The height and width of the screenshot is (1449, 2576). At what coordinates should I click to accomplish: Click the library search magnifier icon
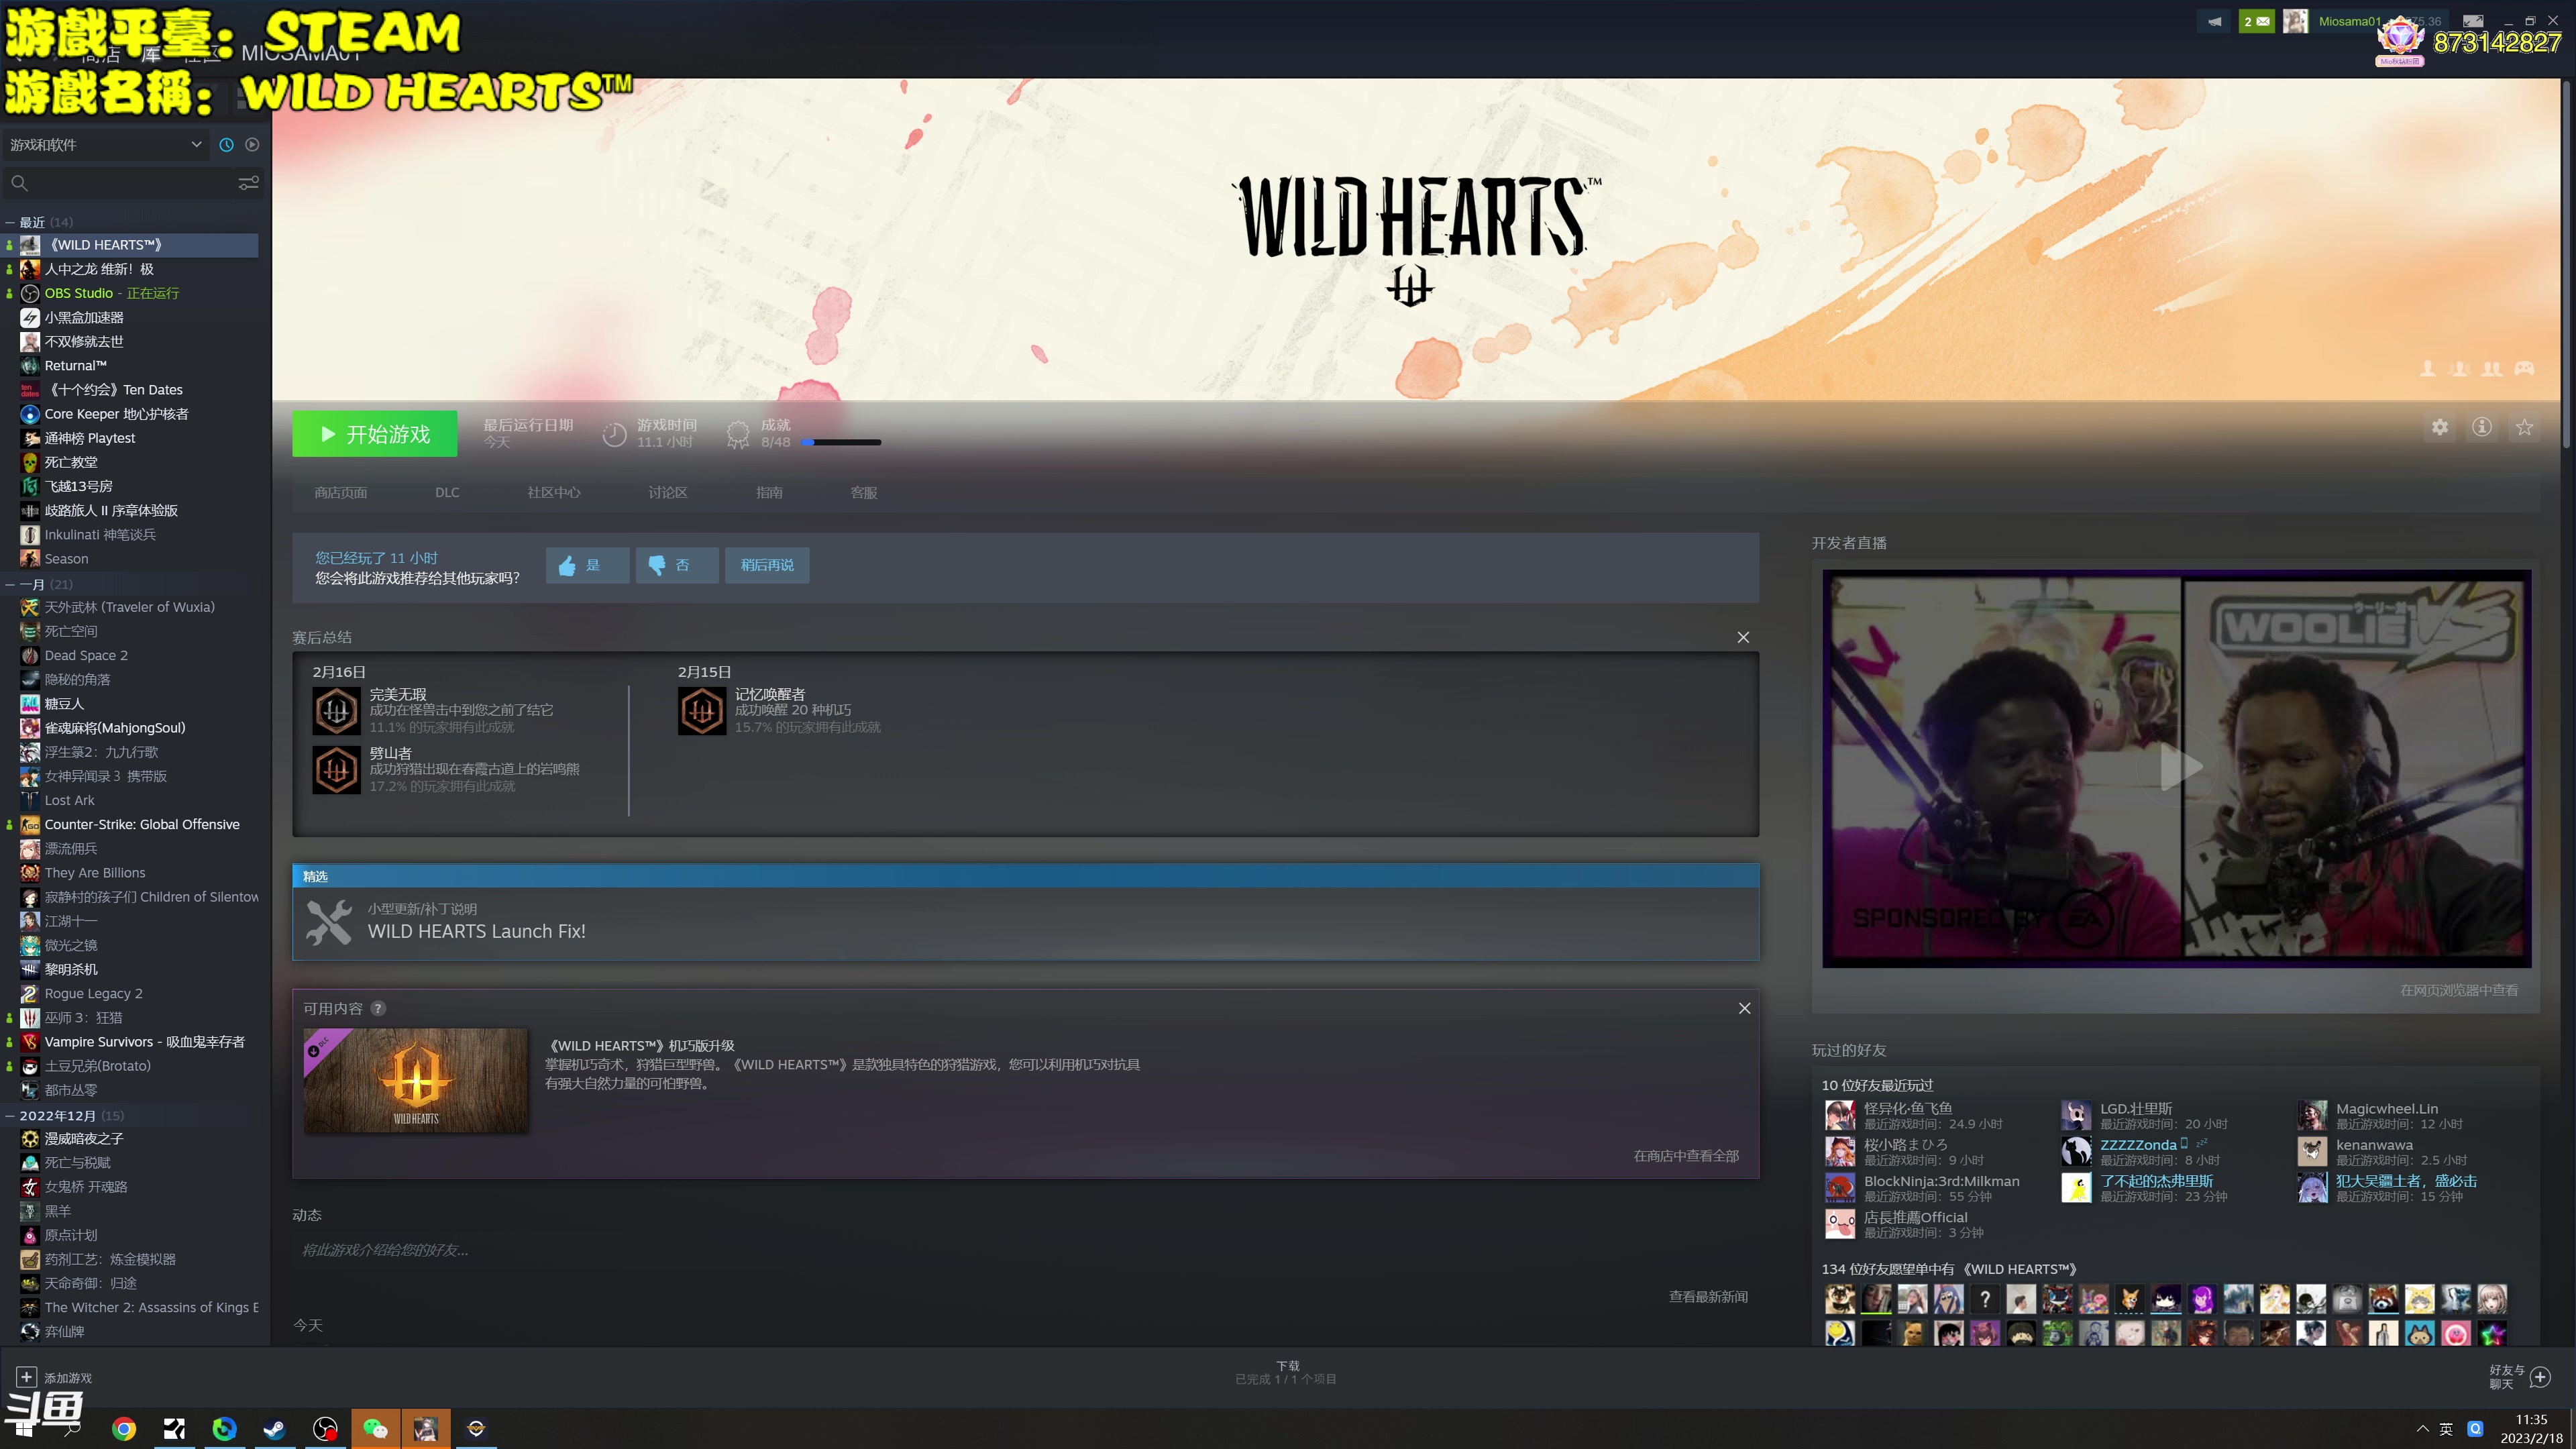19,183
